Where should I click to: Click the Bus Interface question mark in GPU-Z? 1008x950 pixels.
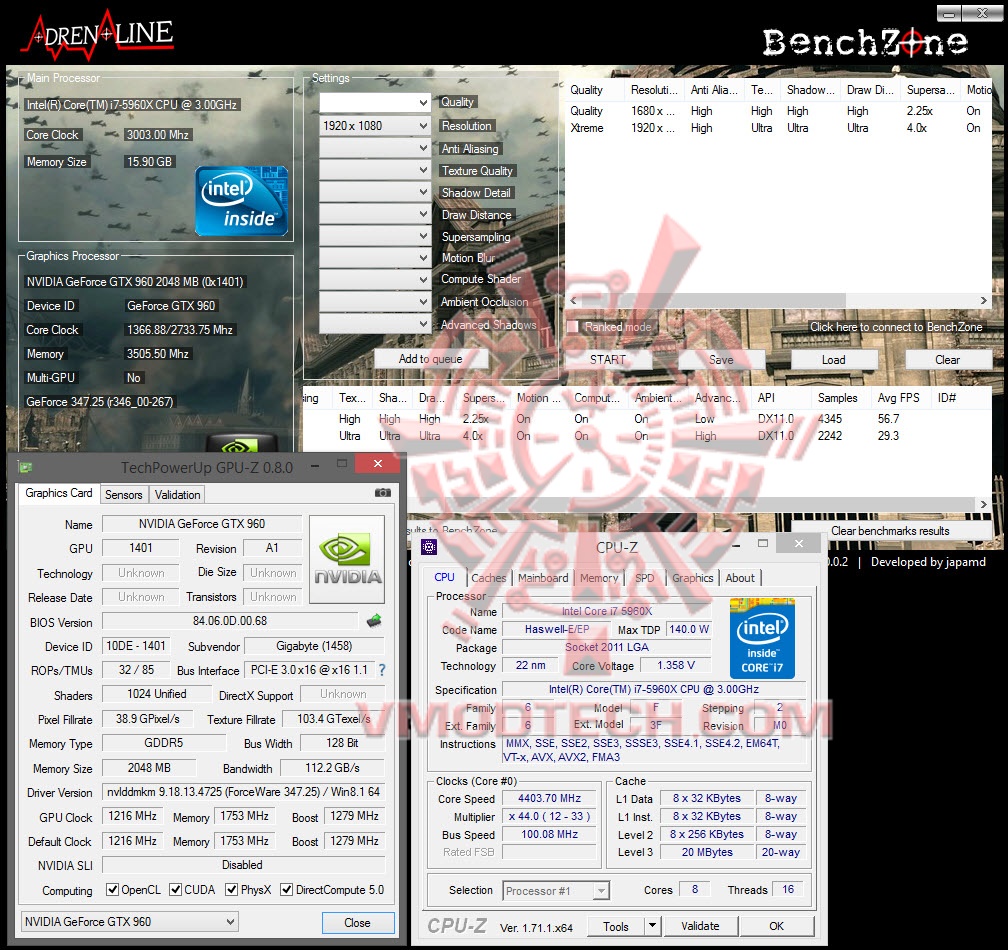tap(382, 670)
